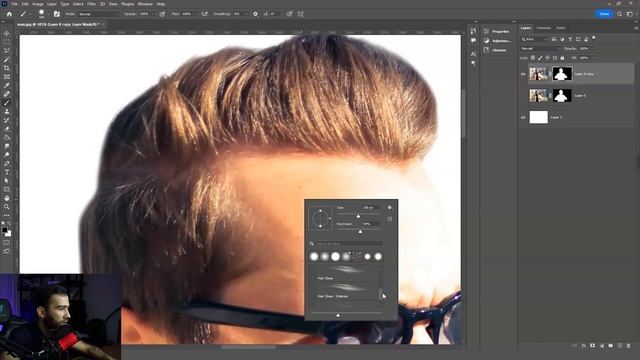This screenshot has width=640, height=360.
Task: Open the brush popup settings gear
Action: pos(390,207)
